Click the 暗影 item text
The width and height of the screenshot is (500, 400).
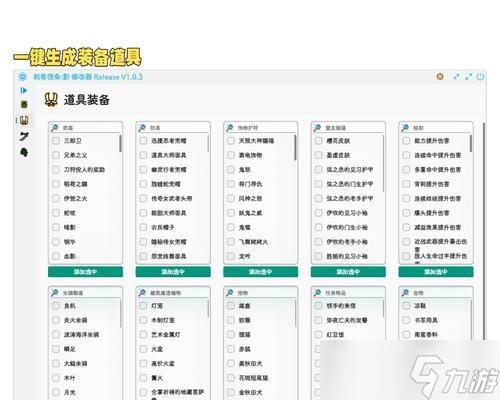click(x=70, y=227)
